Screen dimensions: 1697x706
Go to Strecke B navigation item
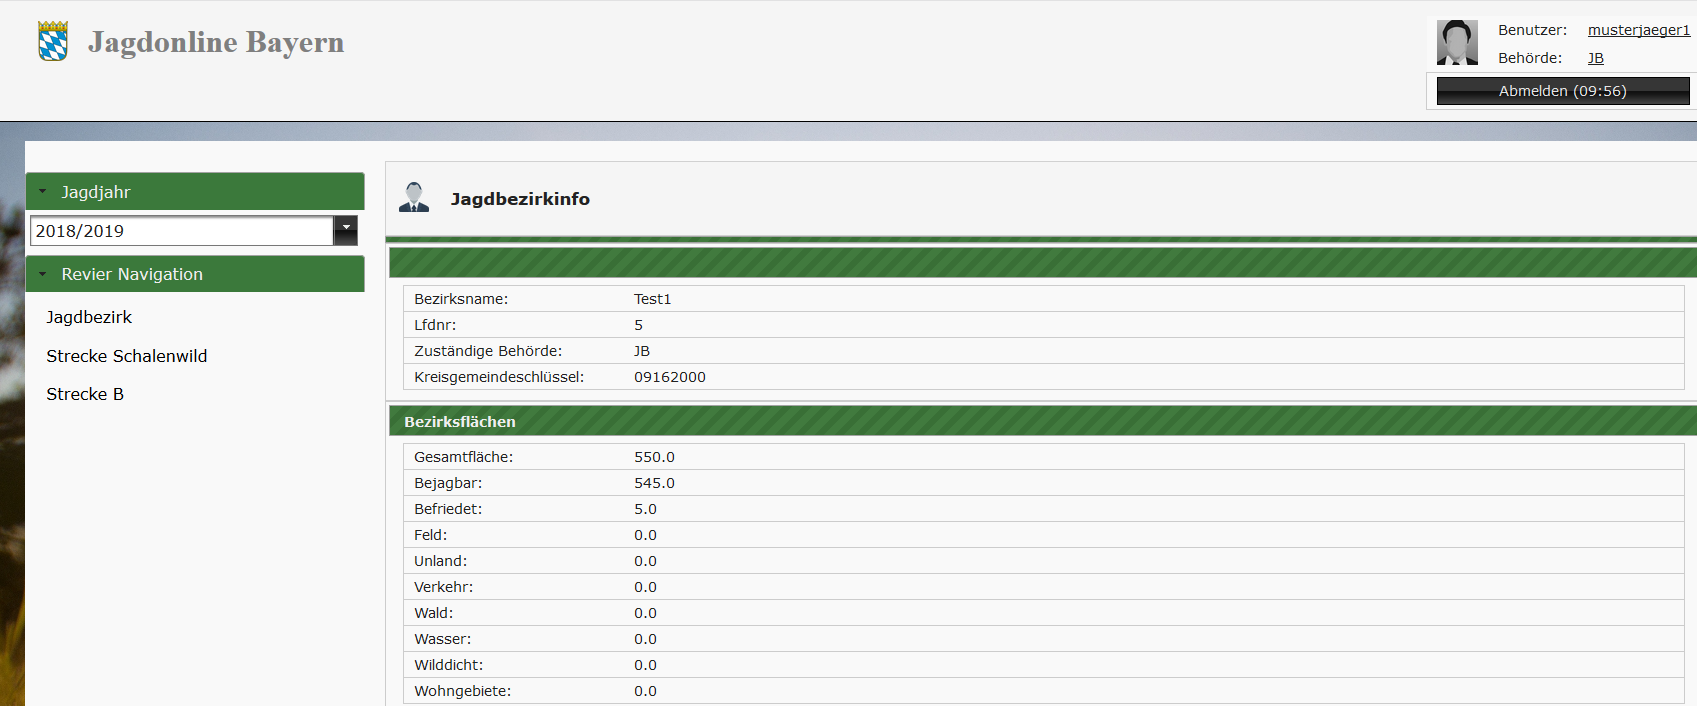tap(85, 394)
